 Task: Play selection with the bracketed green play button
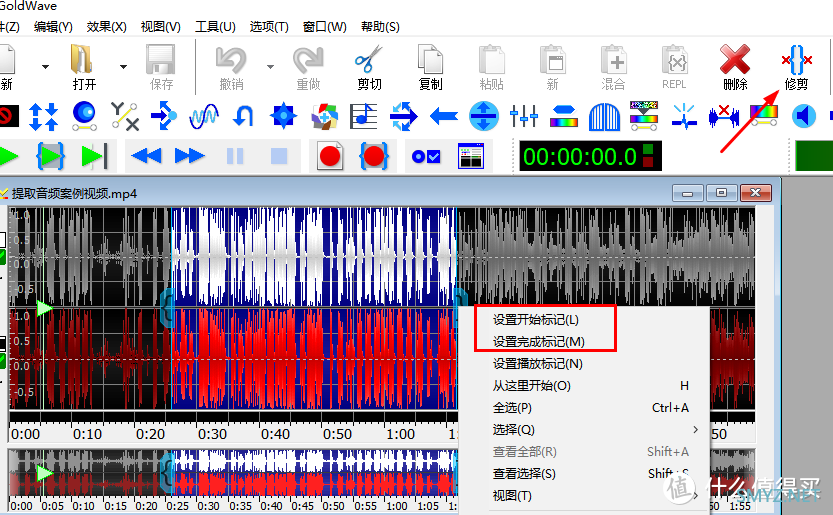click(x=50, y=156)
